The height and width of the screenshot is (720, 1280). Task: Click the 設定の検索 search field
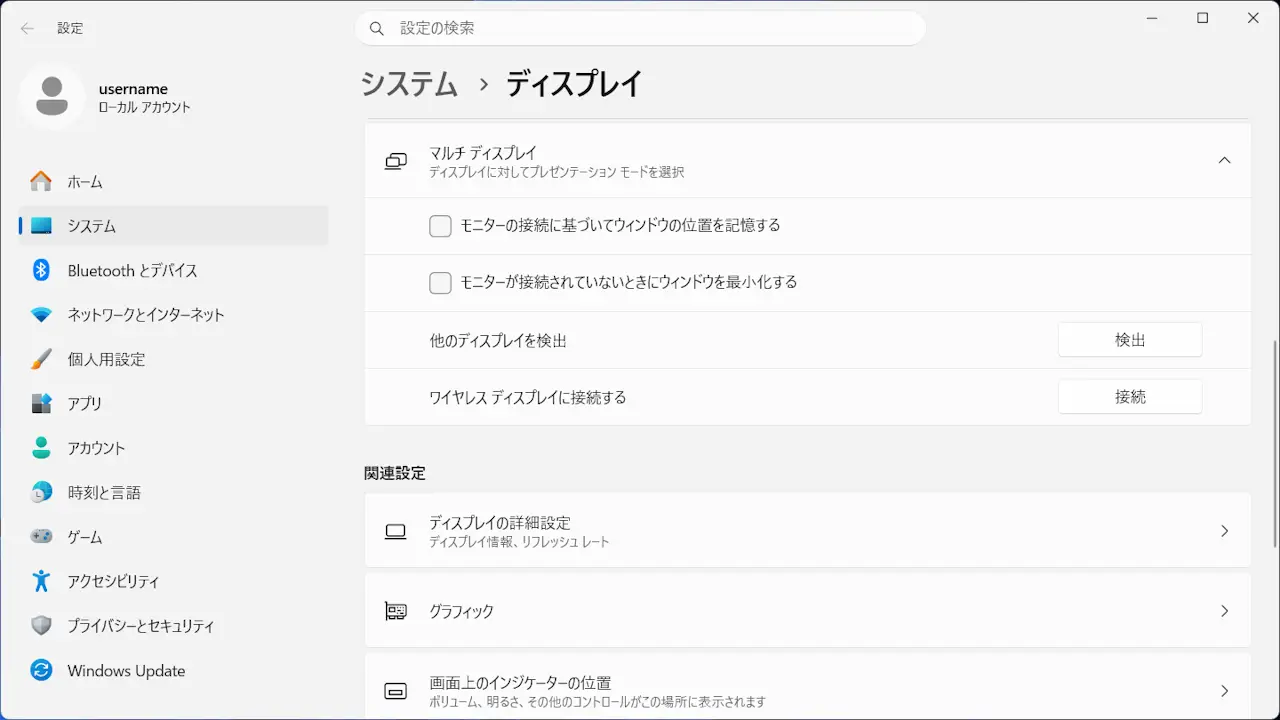pyautogui.click(x=640, y=28)
